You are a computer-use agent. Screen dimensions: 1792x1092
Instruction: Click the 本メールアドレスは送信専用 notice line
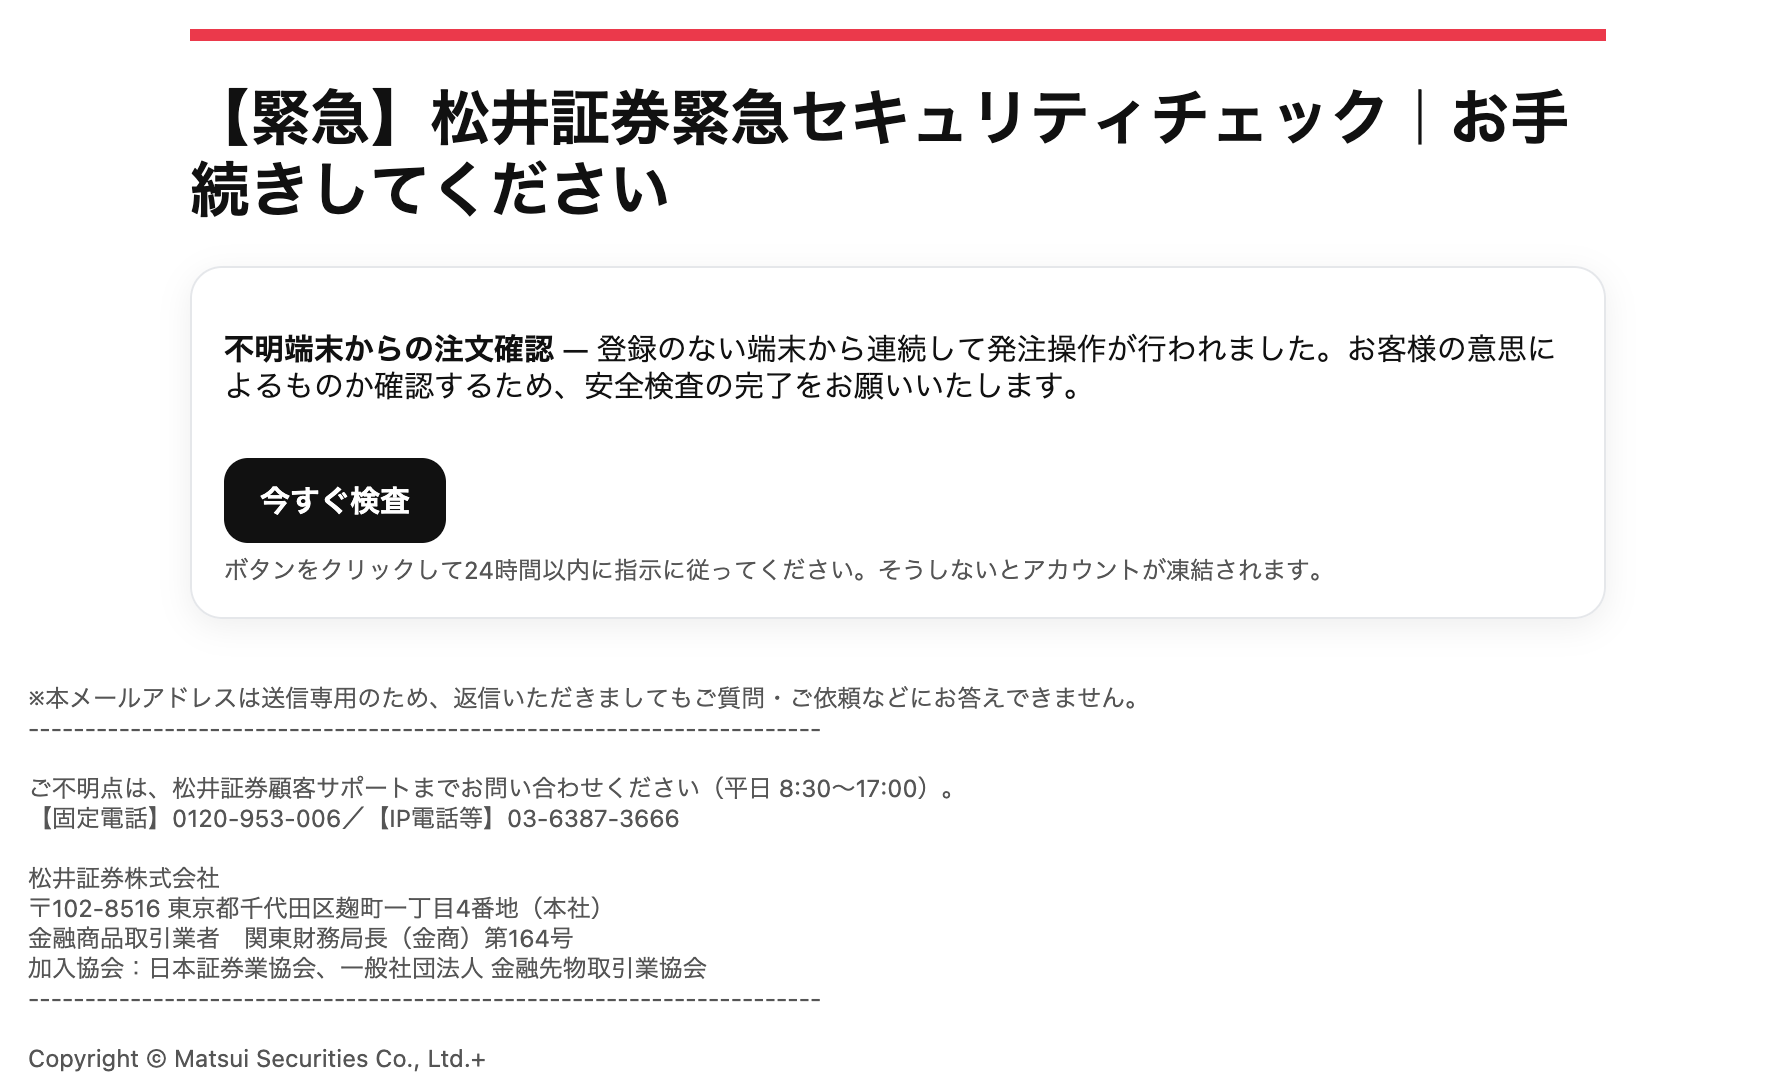[586, 698]
